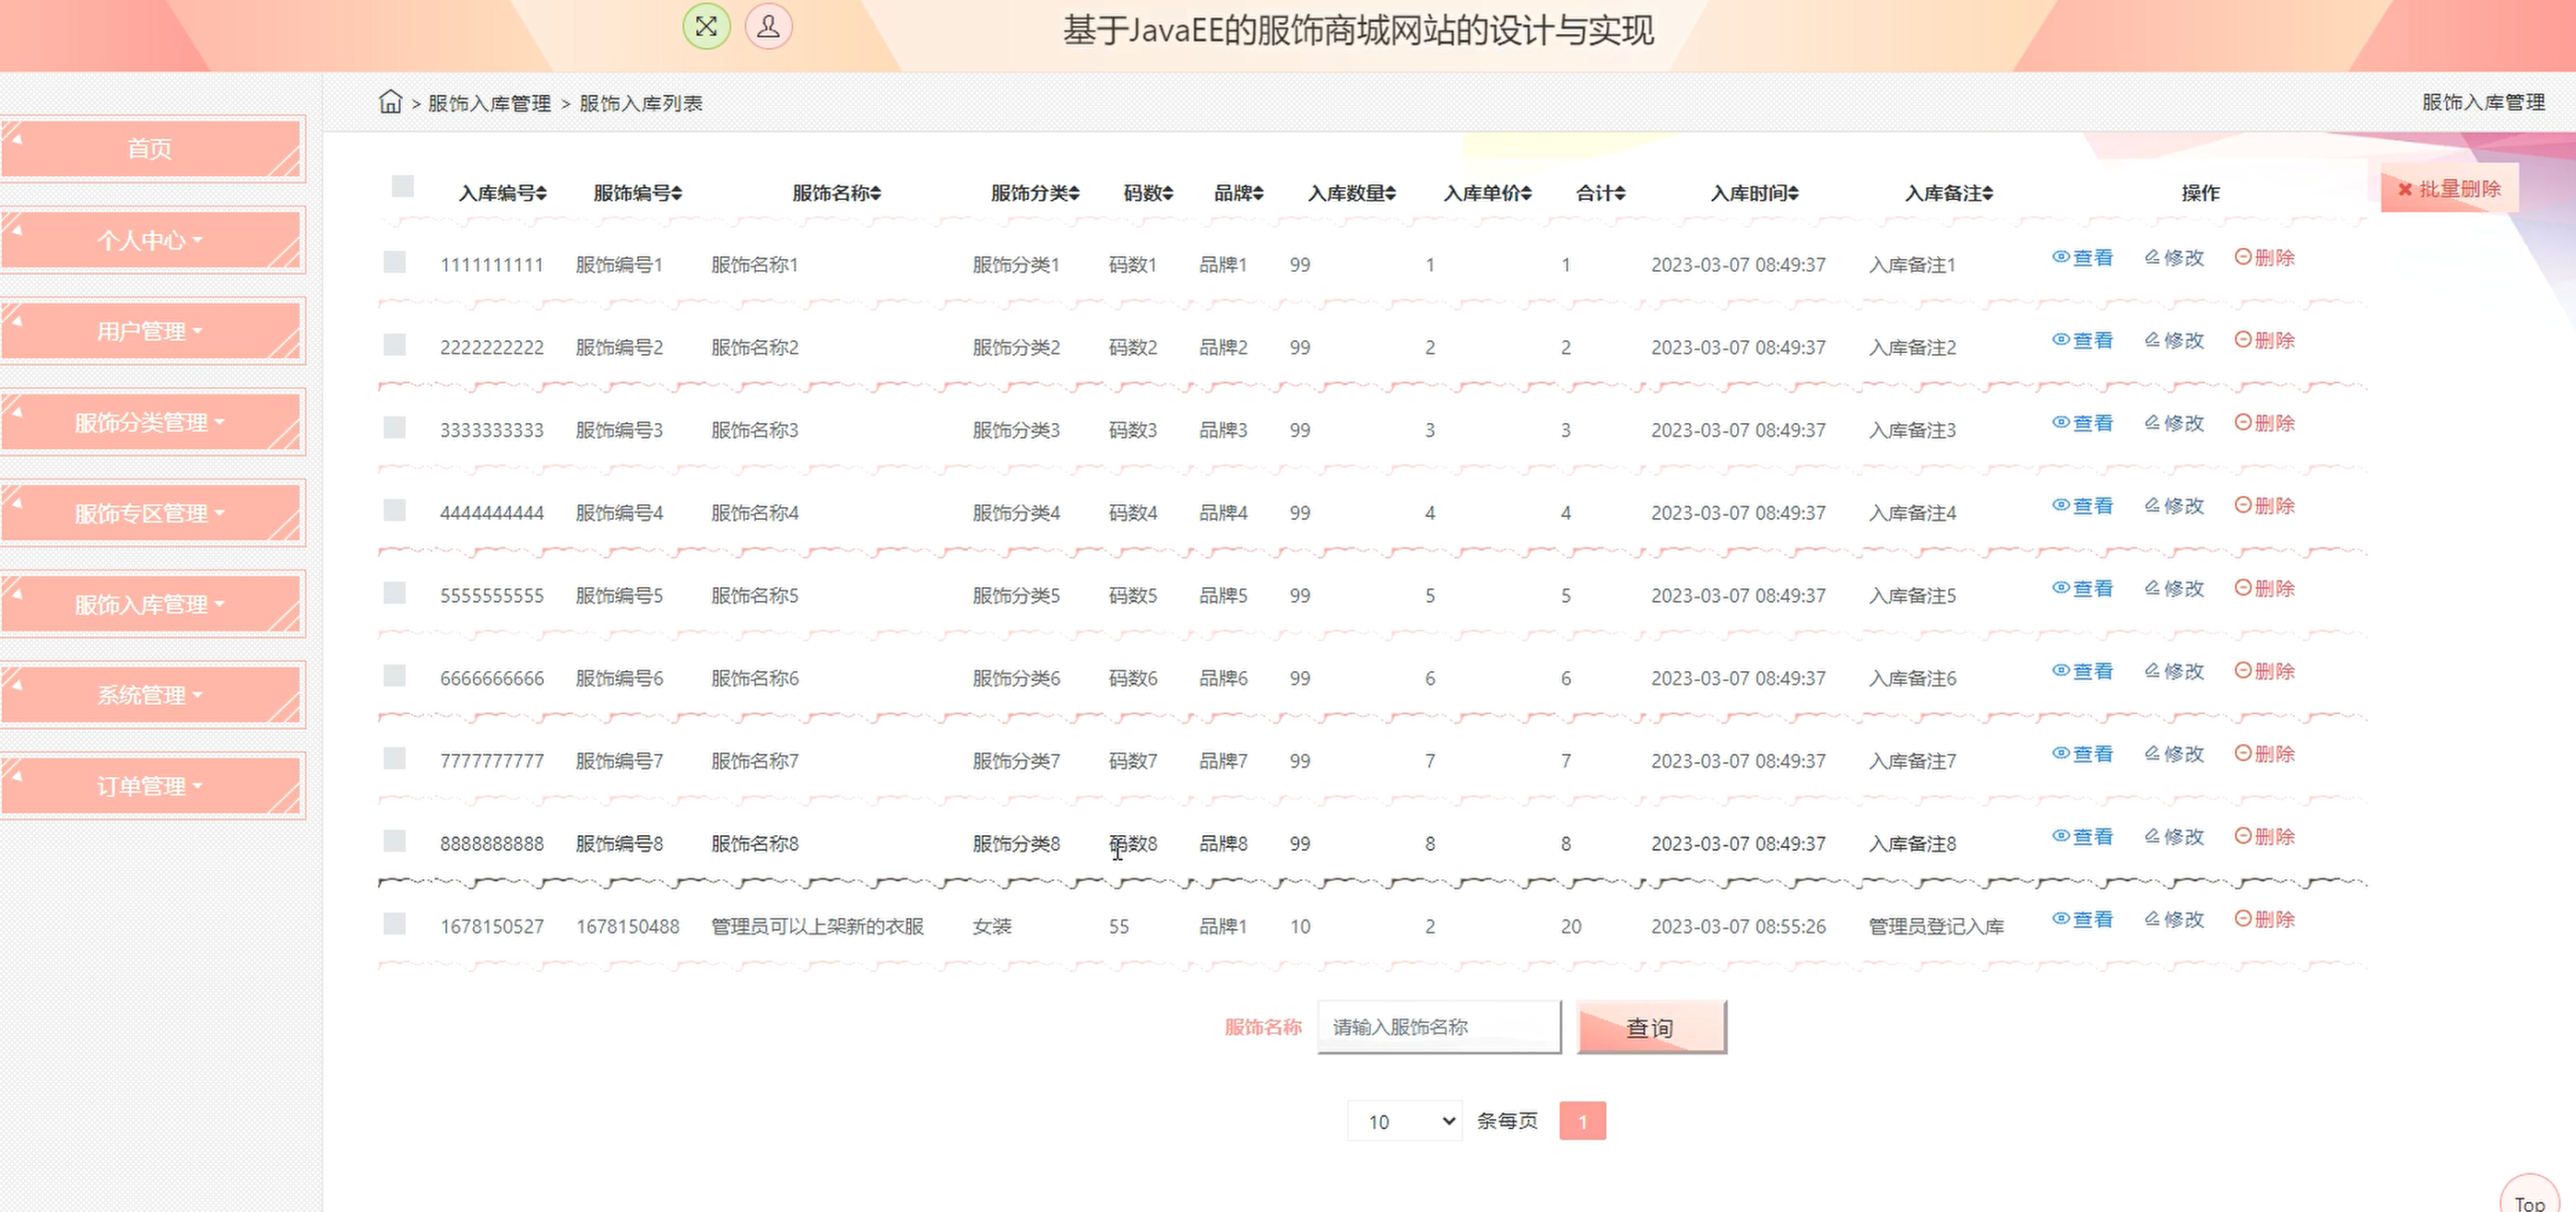Open the rows-per-page dropdown showing 10

coord(1405,1121)
